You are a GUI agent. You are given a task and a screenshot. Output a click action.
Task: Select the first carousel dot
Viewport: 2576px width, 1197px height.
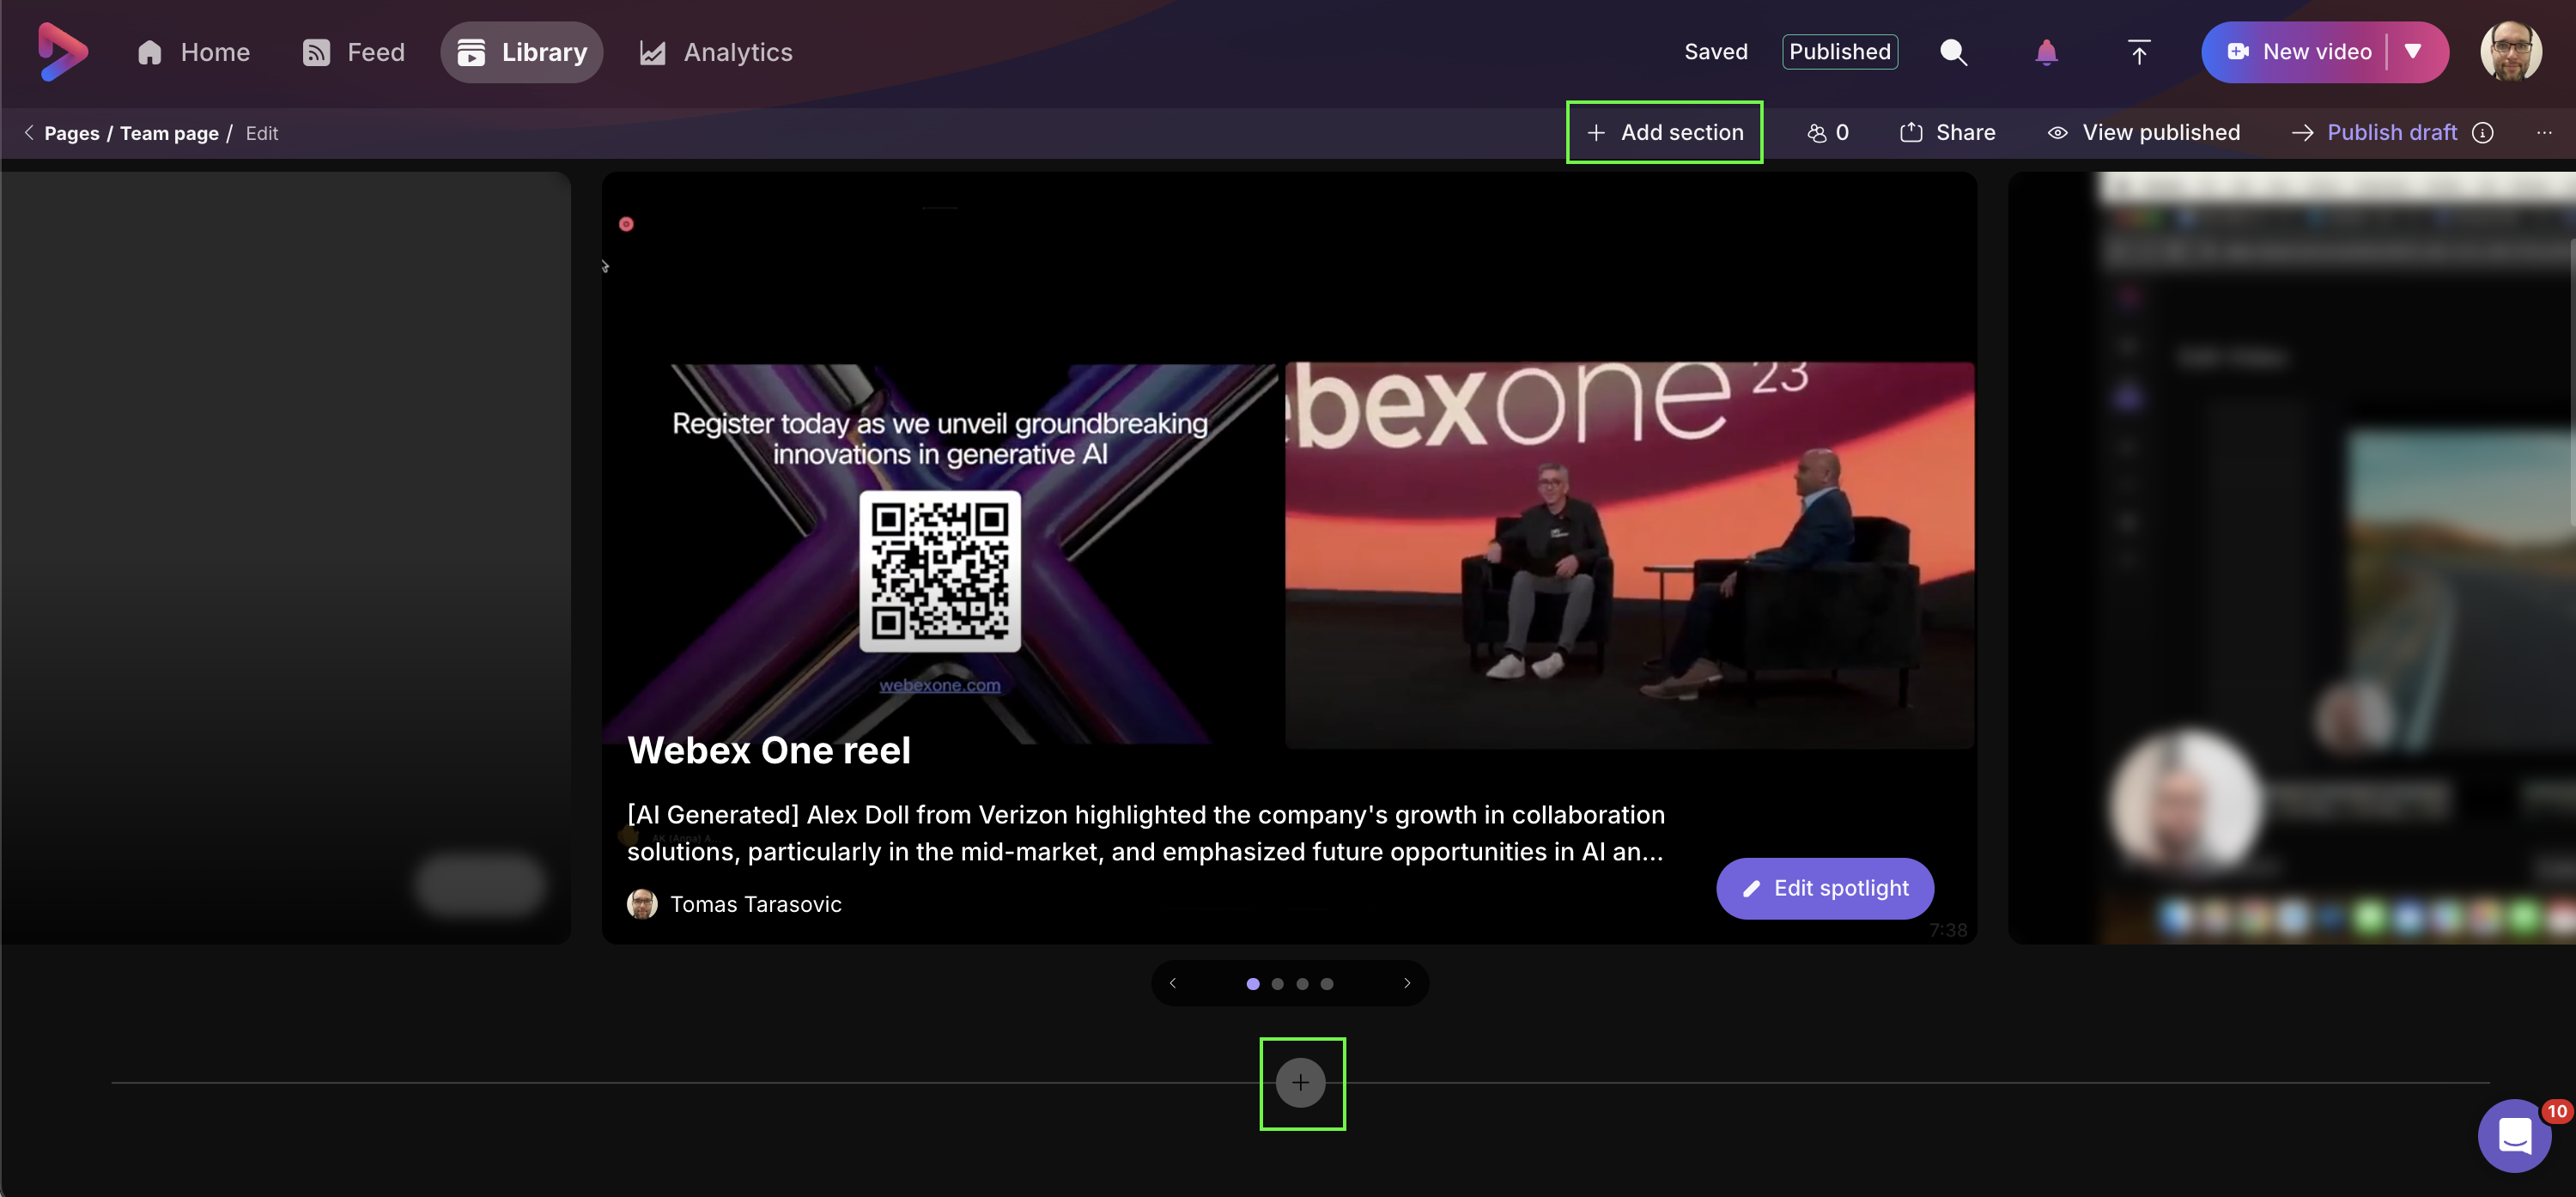(x=1253, y=984)
